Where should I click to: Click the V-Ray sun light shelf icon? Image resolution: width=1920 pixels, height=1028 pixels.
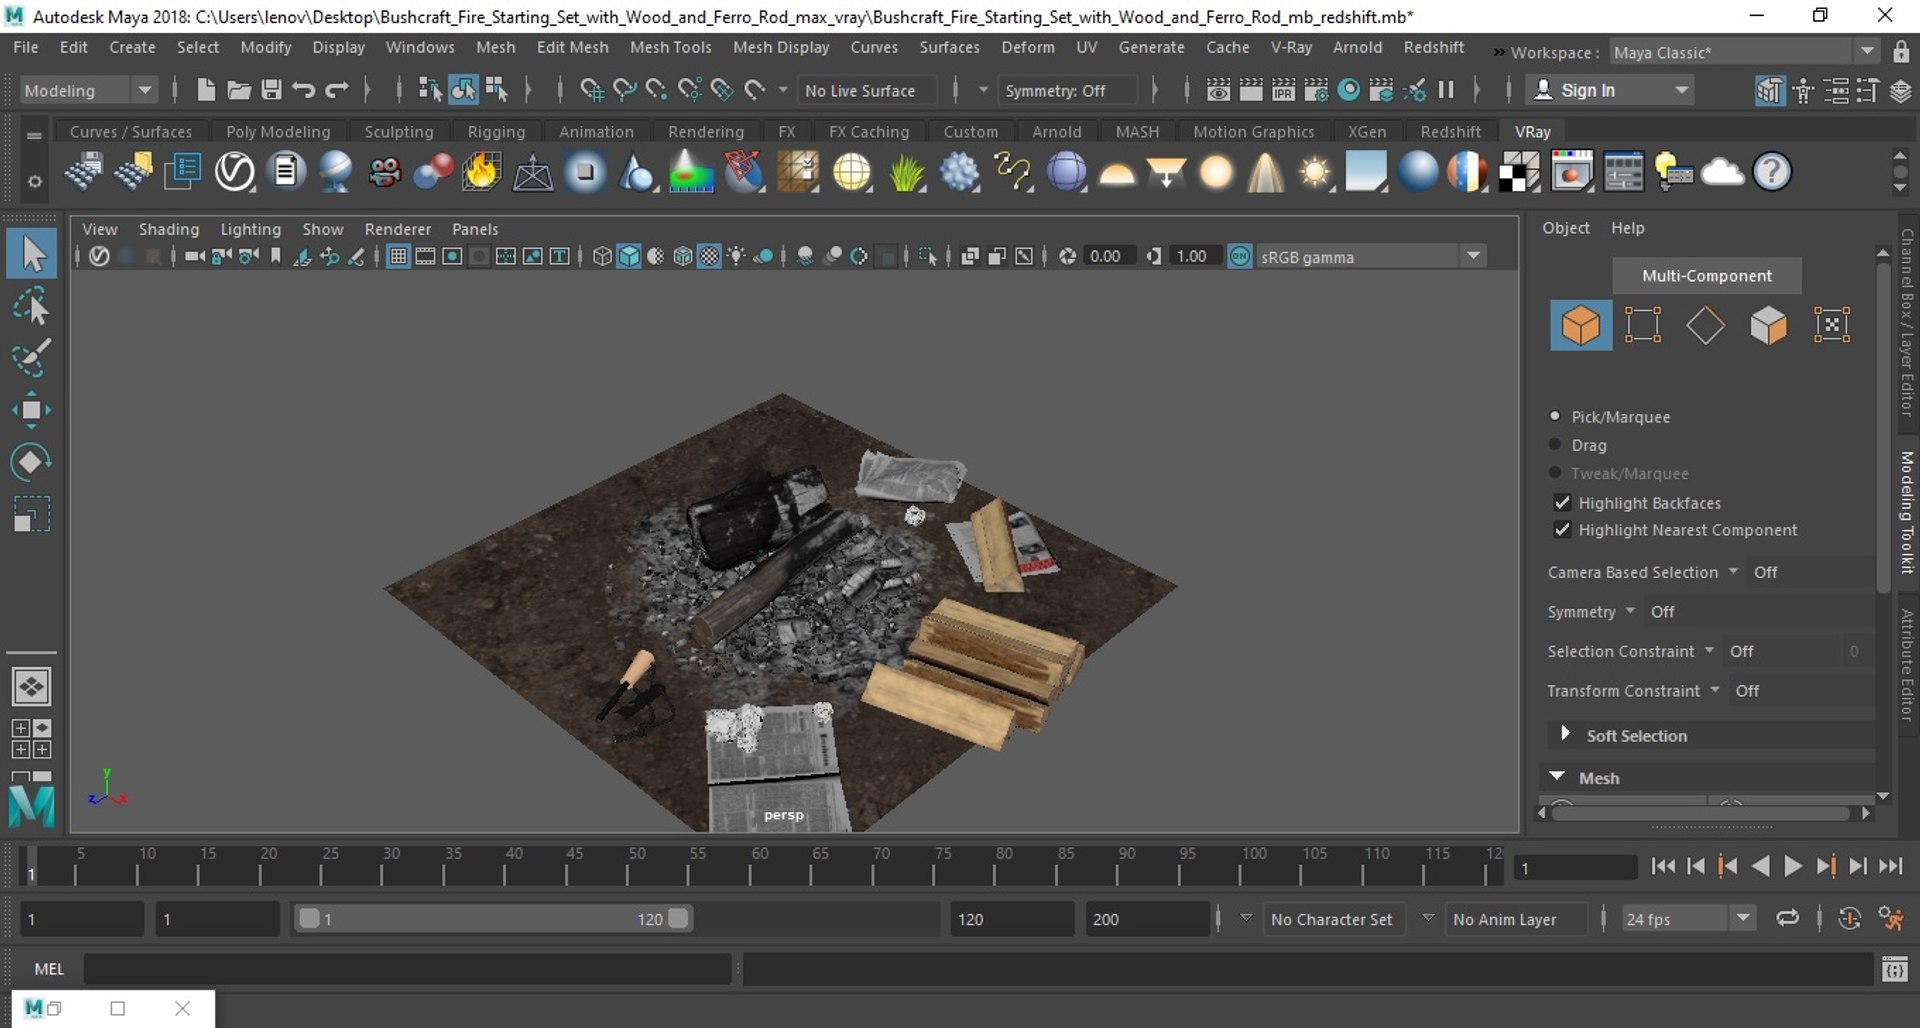click(1315, 172)
